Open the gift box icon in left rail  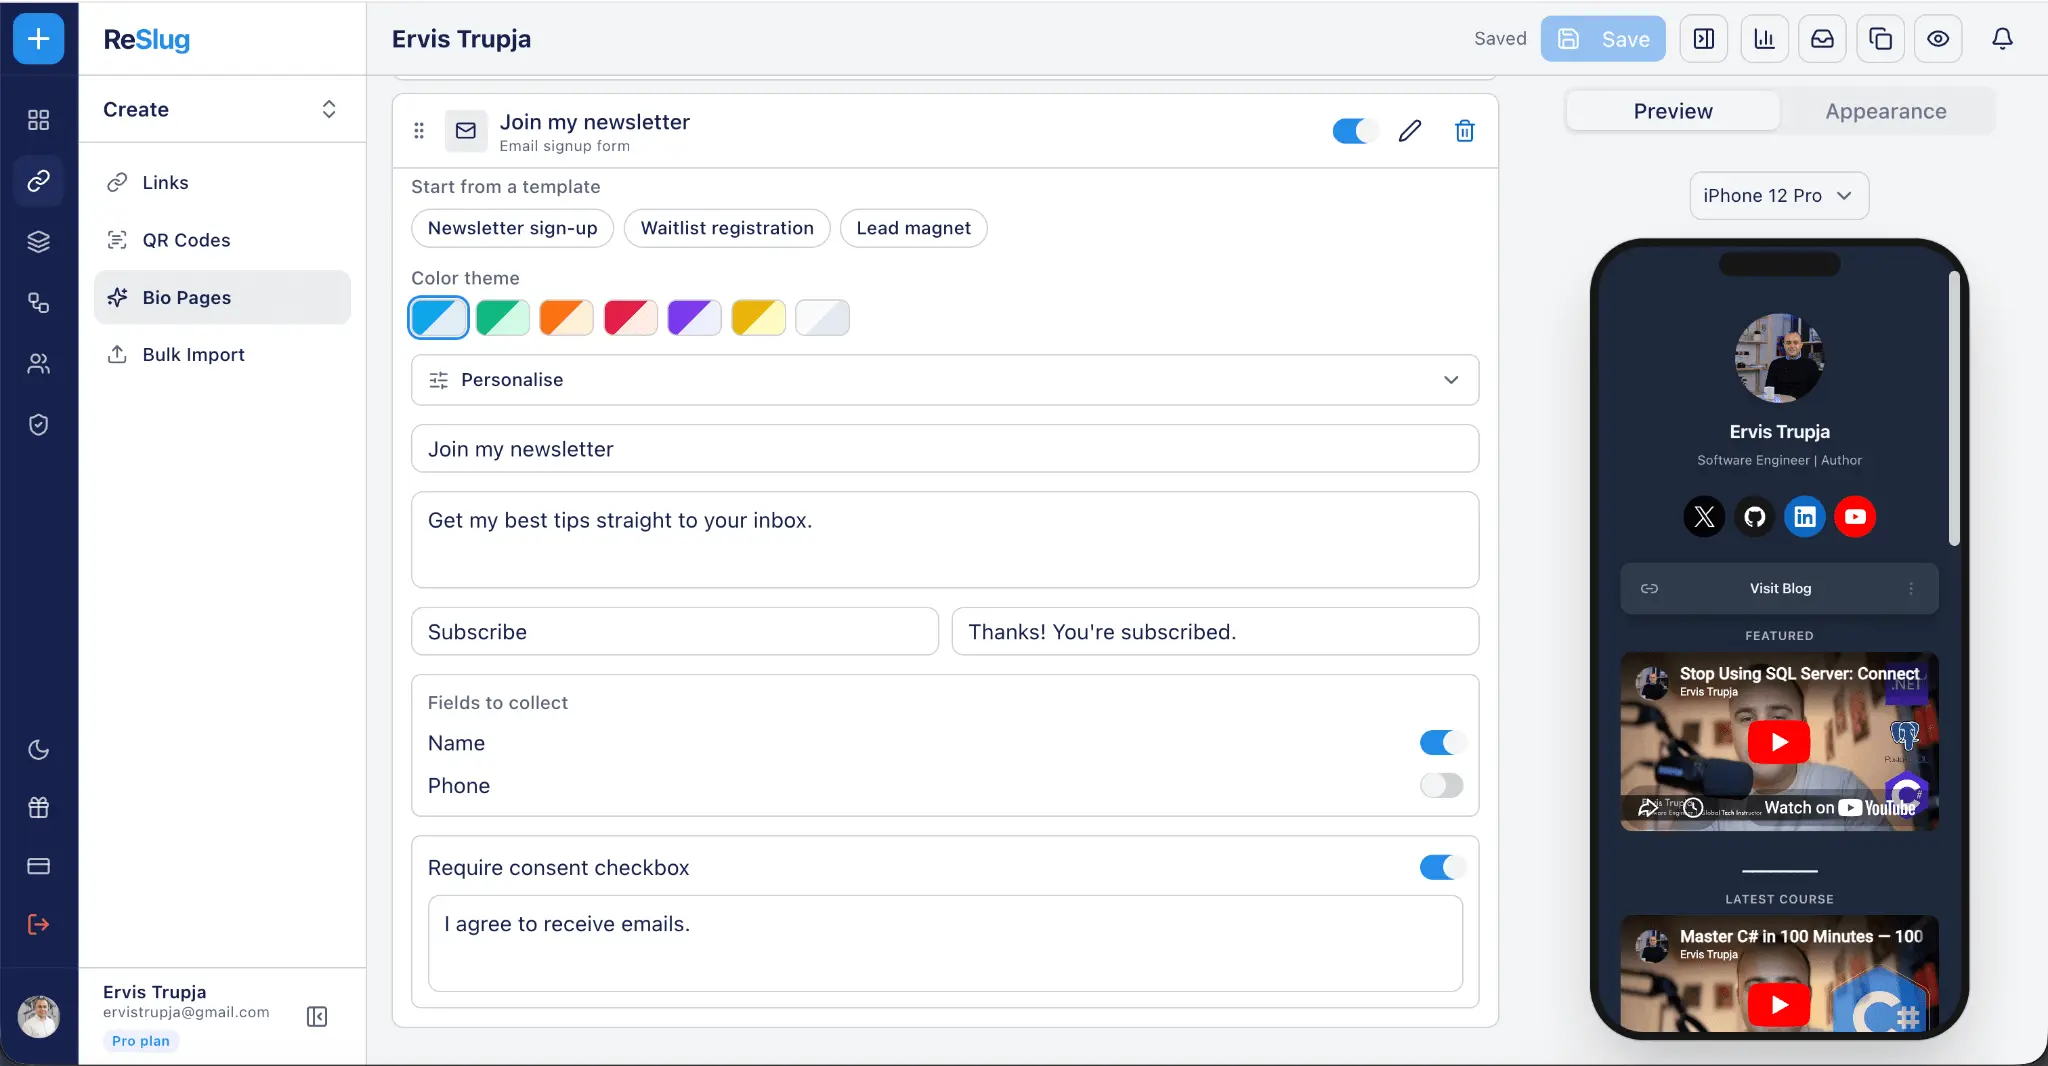tap(38, 807)
